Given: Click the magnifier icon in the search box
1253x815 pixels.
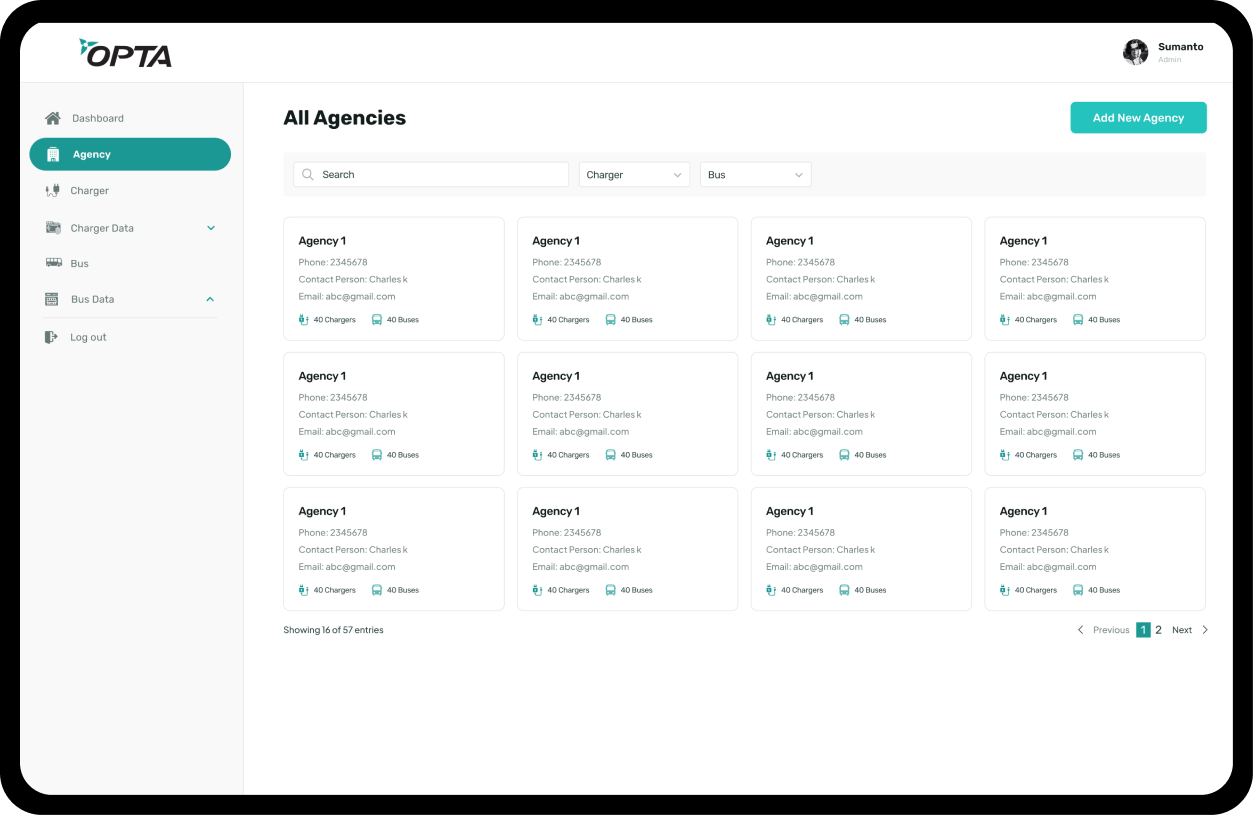Looking at the screenshot, I should (308, 174).
